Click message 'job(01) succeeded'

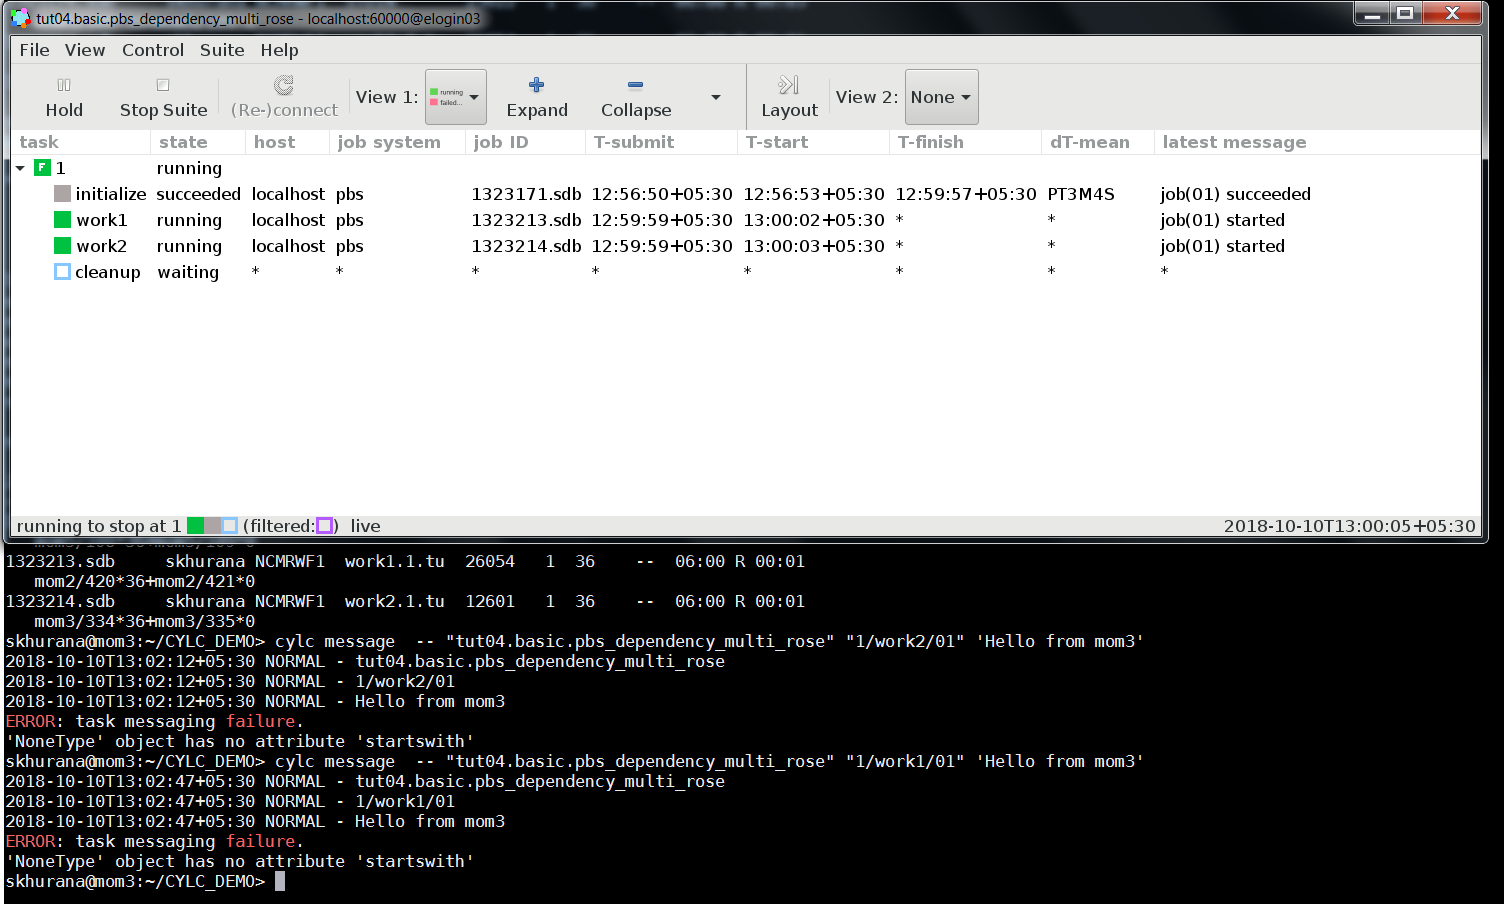1235,194
